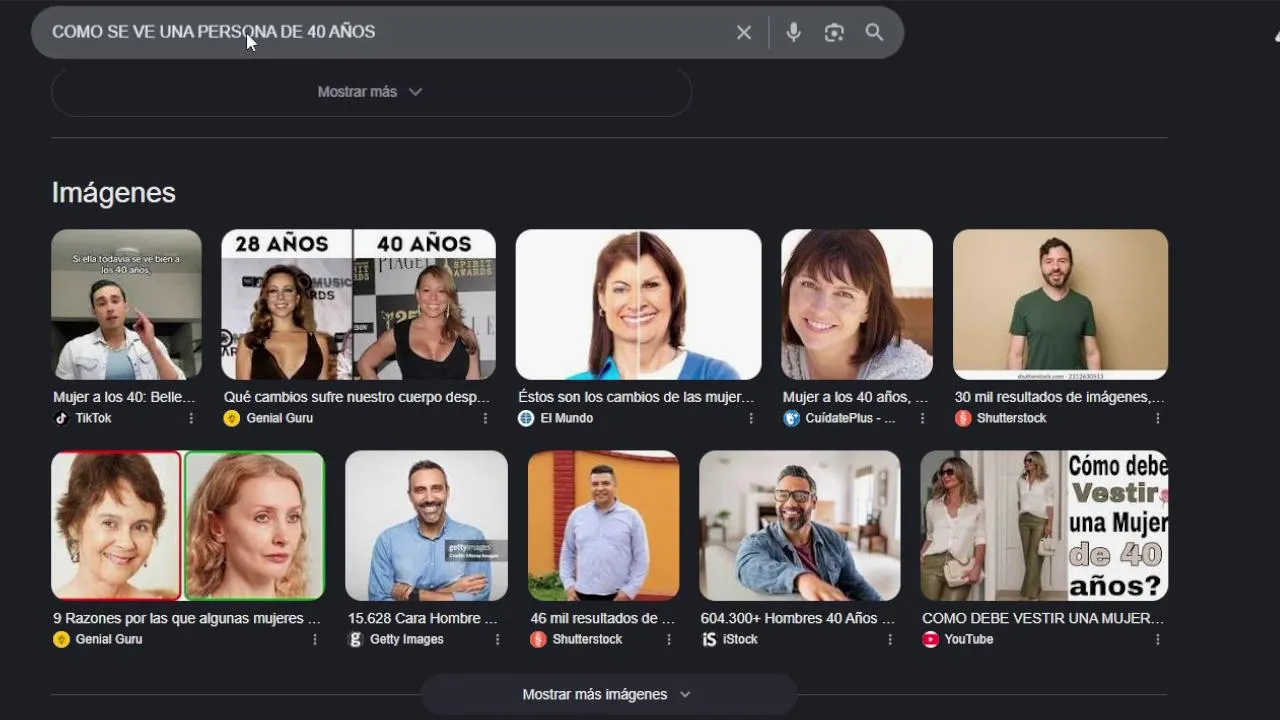Click iStock source name

(740, 639)
